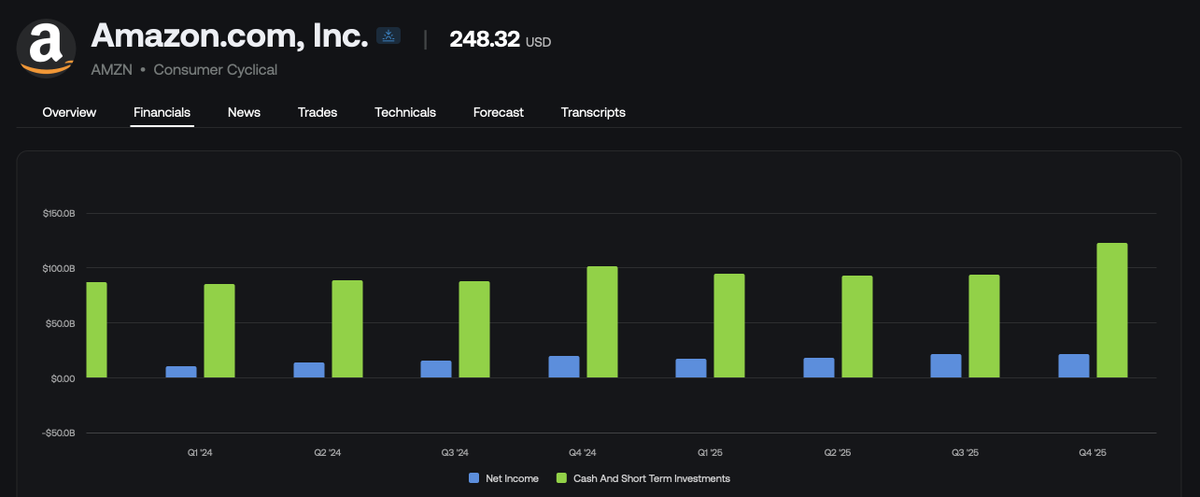This screenshot has height=497, width=1200.
Task: Toggle the Cash And Short Term Investments swatch
Action: 561,478
